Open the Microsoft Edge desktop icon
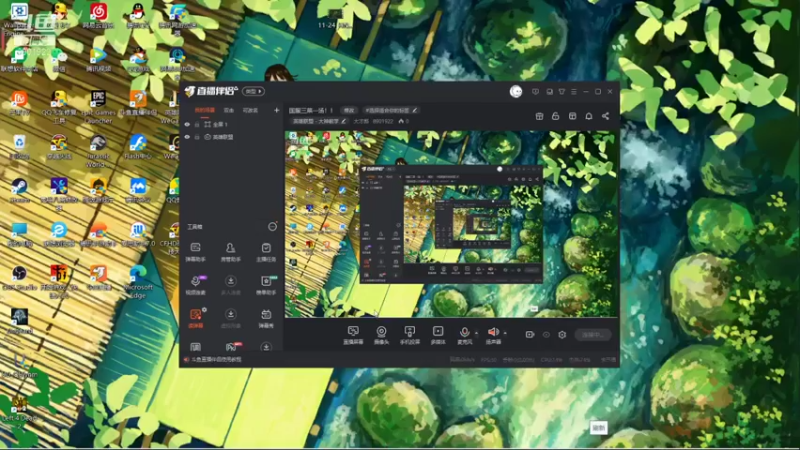 [x=138, y=283]
